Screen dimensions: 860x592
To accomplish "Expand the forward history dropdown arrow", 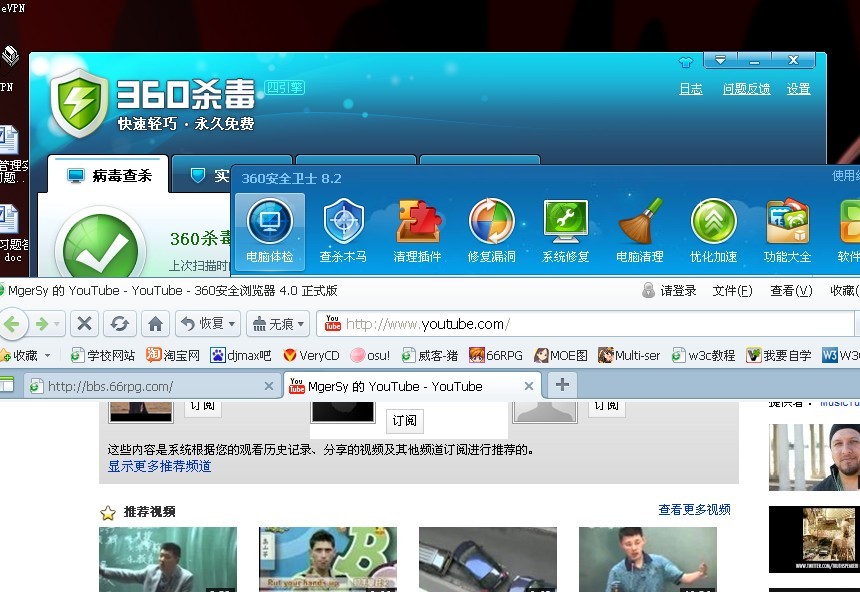I will 56,324.
